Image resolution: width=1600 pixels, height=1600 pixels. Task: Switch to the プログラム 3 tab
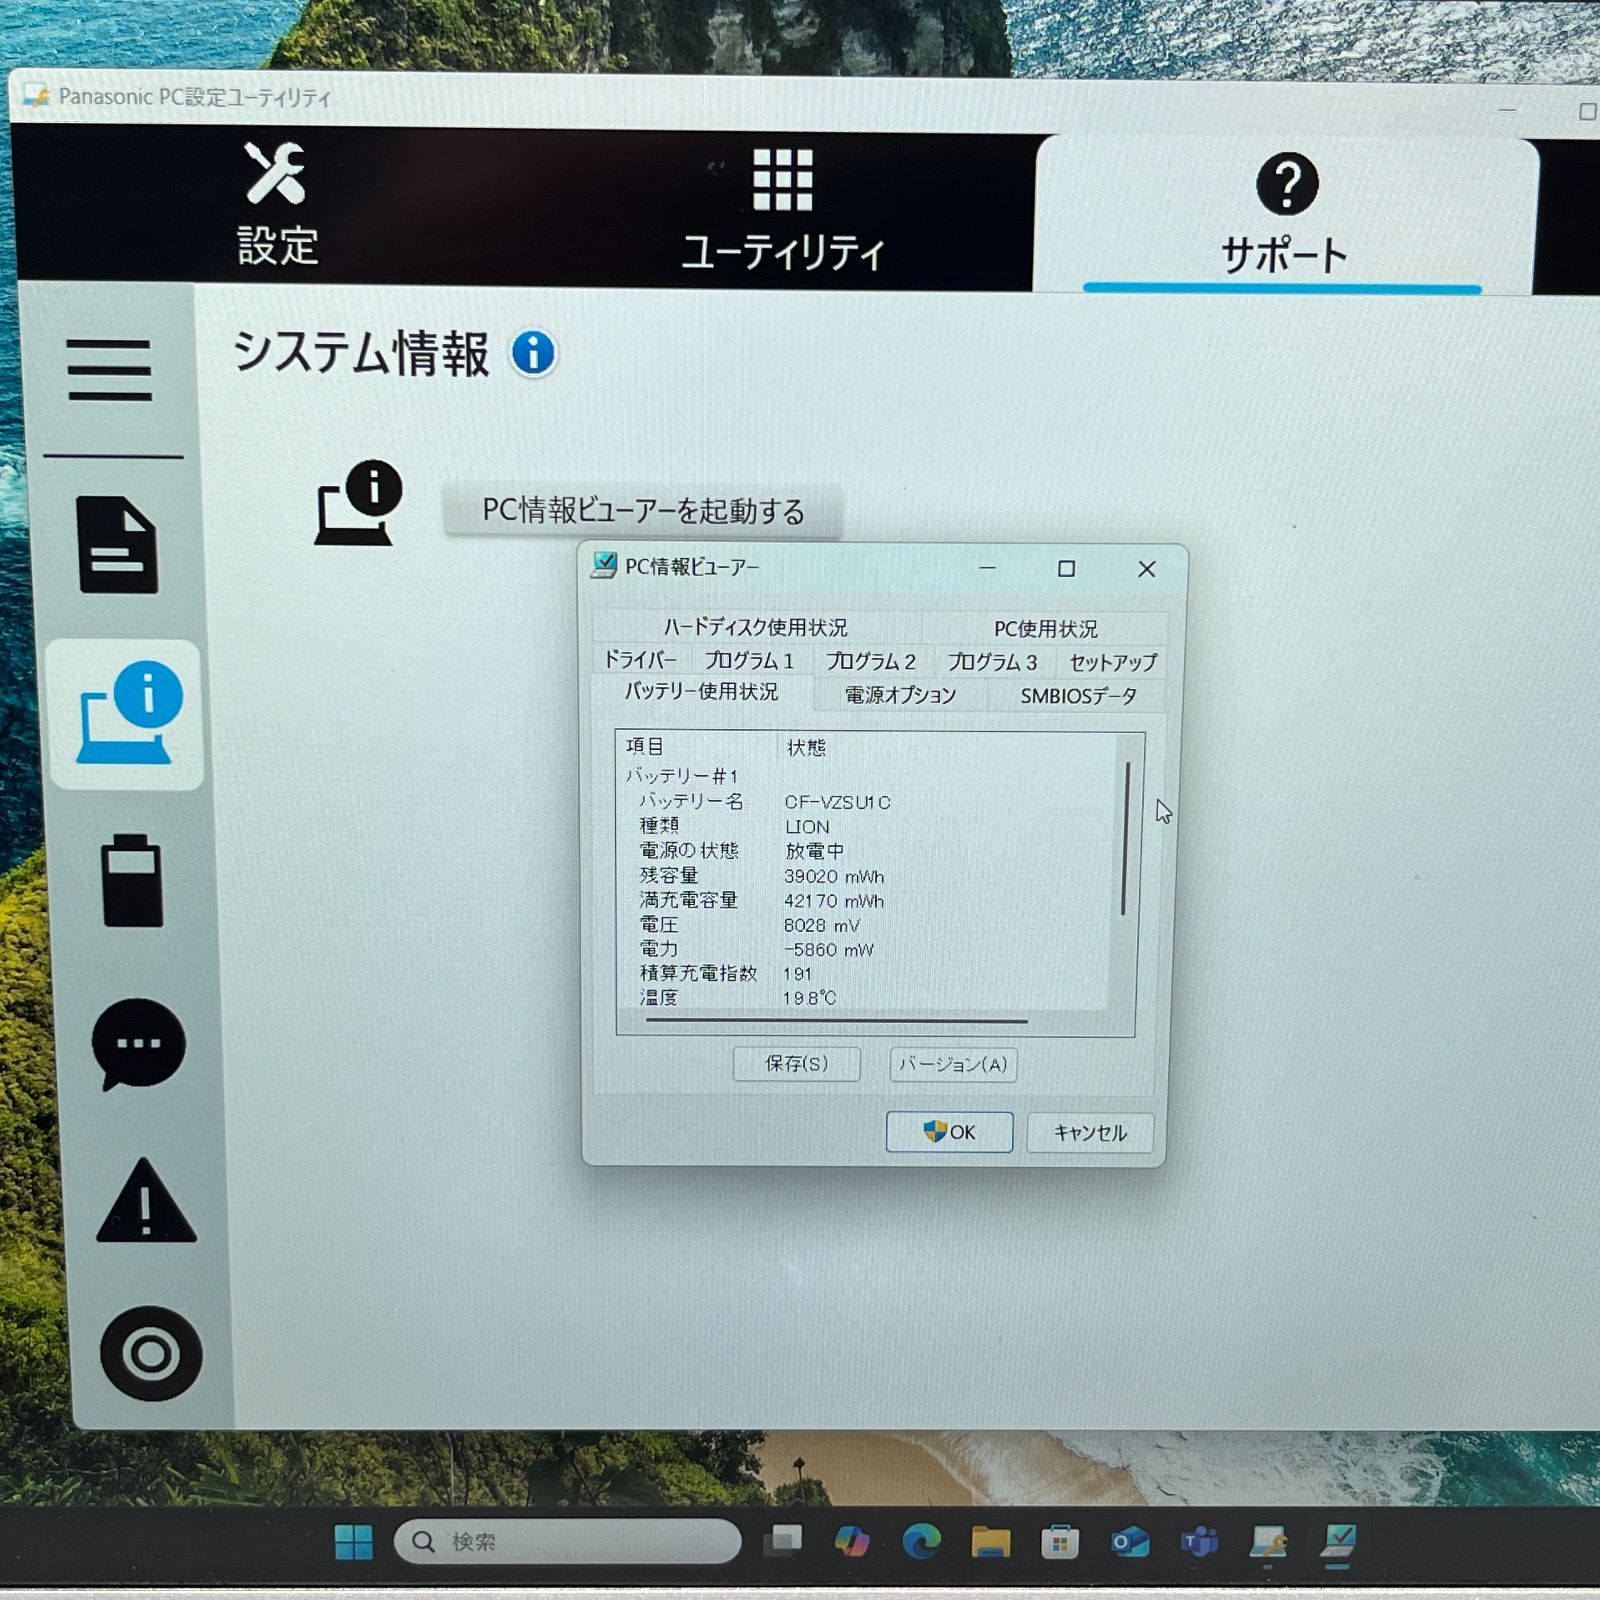(x=992, y=662)
